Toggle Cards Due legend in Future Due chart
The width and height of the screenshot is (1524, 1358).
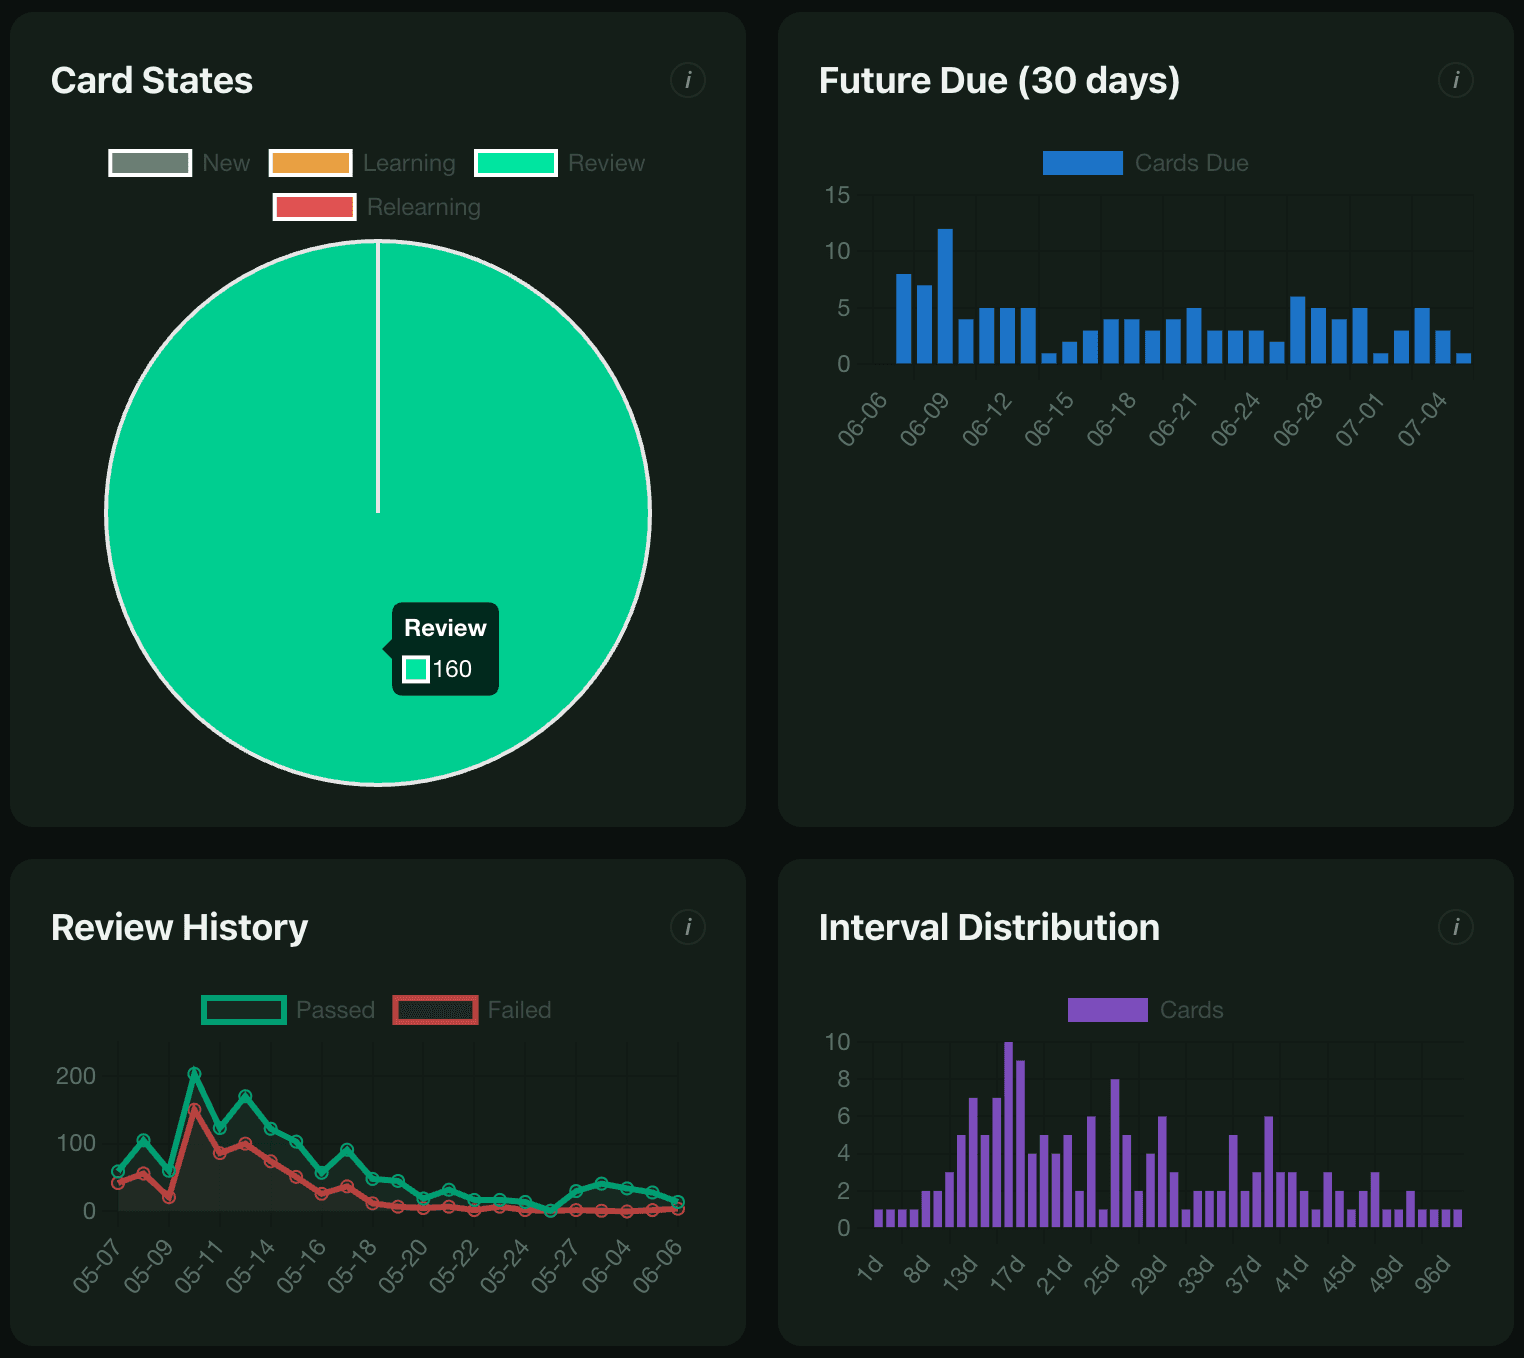1146,163
